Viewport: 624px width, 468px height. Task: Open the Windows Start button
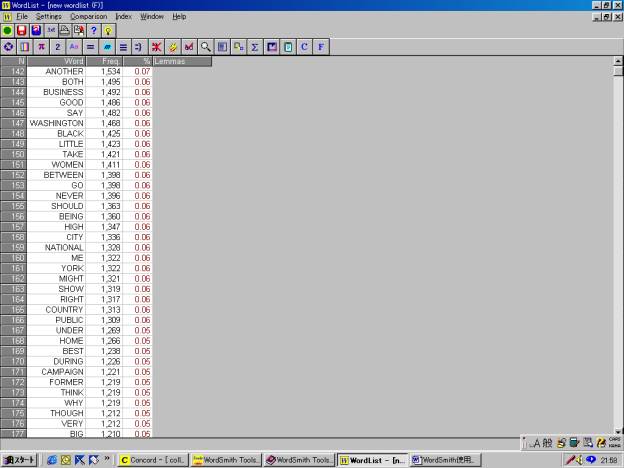click(x=19, y=460)
